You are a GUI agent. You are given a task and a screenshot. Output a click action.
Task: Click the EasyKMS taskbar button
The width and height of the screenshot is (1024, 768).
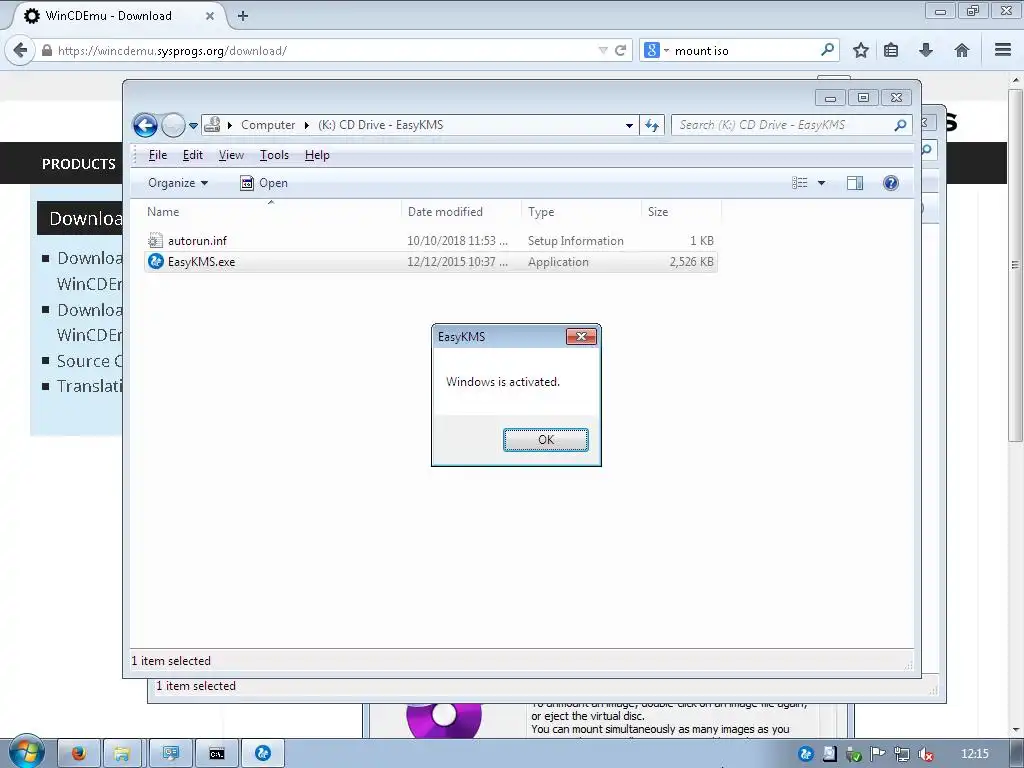(263, 754)
